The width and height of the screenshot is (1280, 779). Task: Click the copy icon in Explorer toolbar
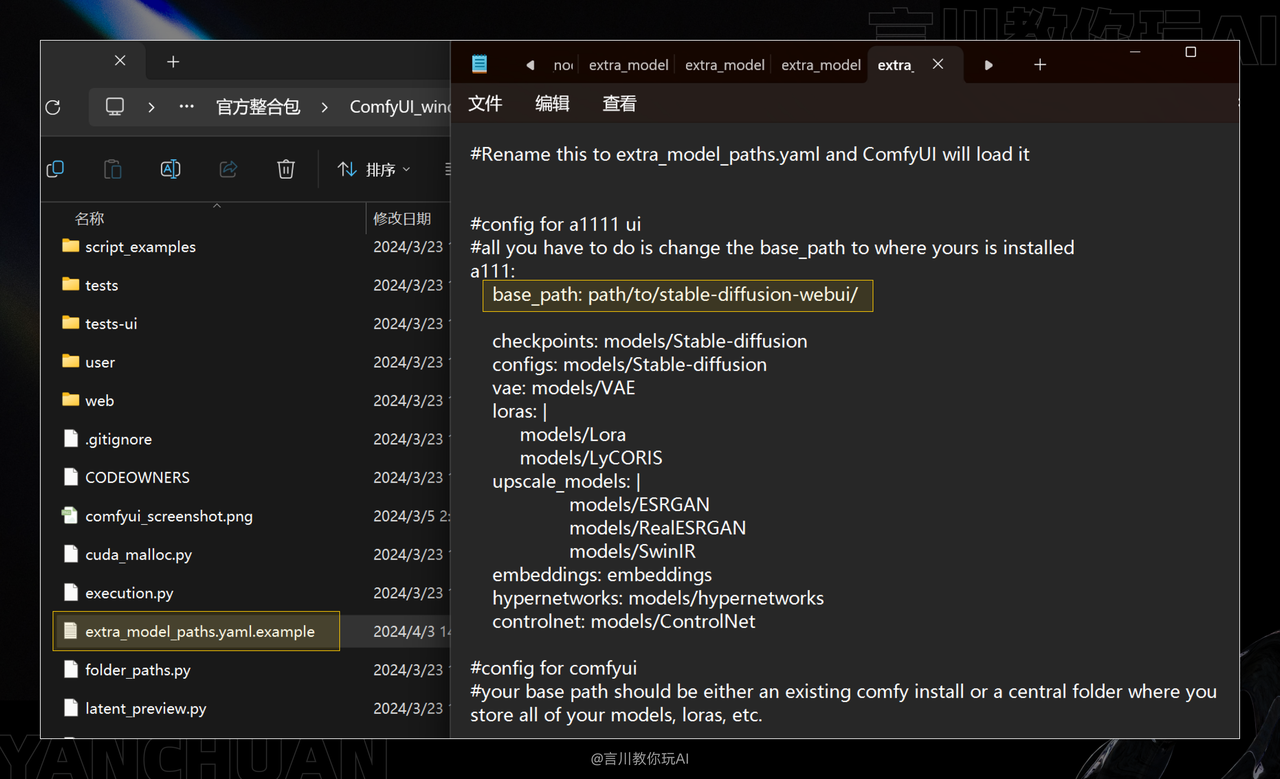pyautogui.click(x=55, y=170)
